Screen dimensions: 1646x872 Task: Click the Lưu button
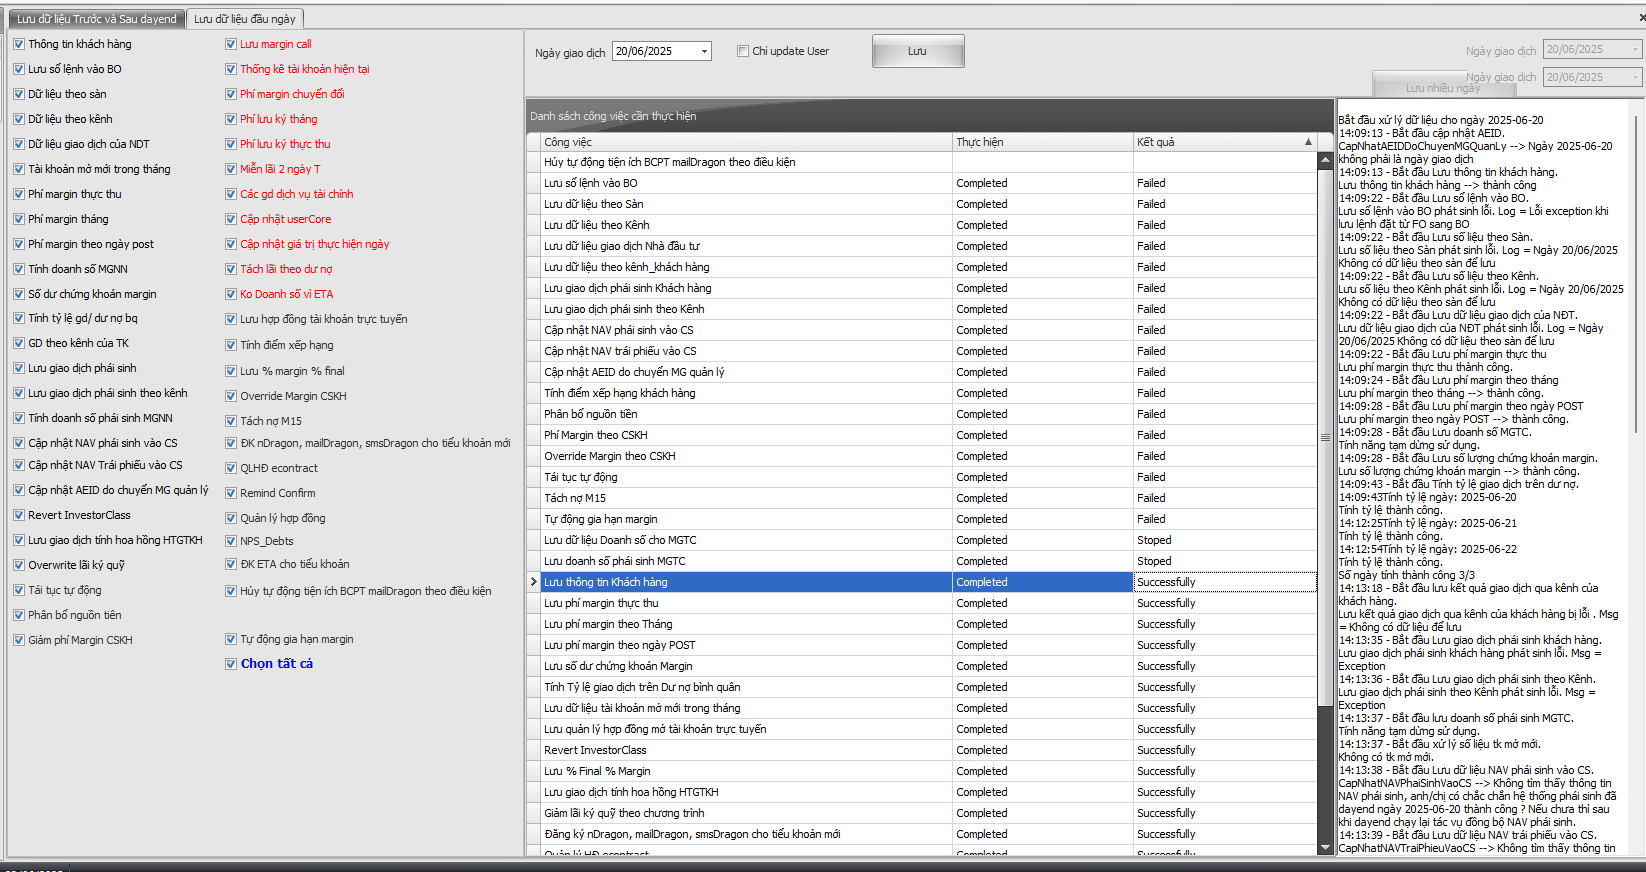918,51
